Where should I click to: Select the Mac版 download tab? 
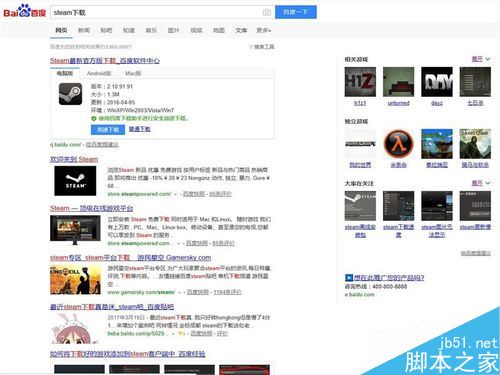(x=133, y=73)
